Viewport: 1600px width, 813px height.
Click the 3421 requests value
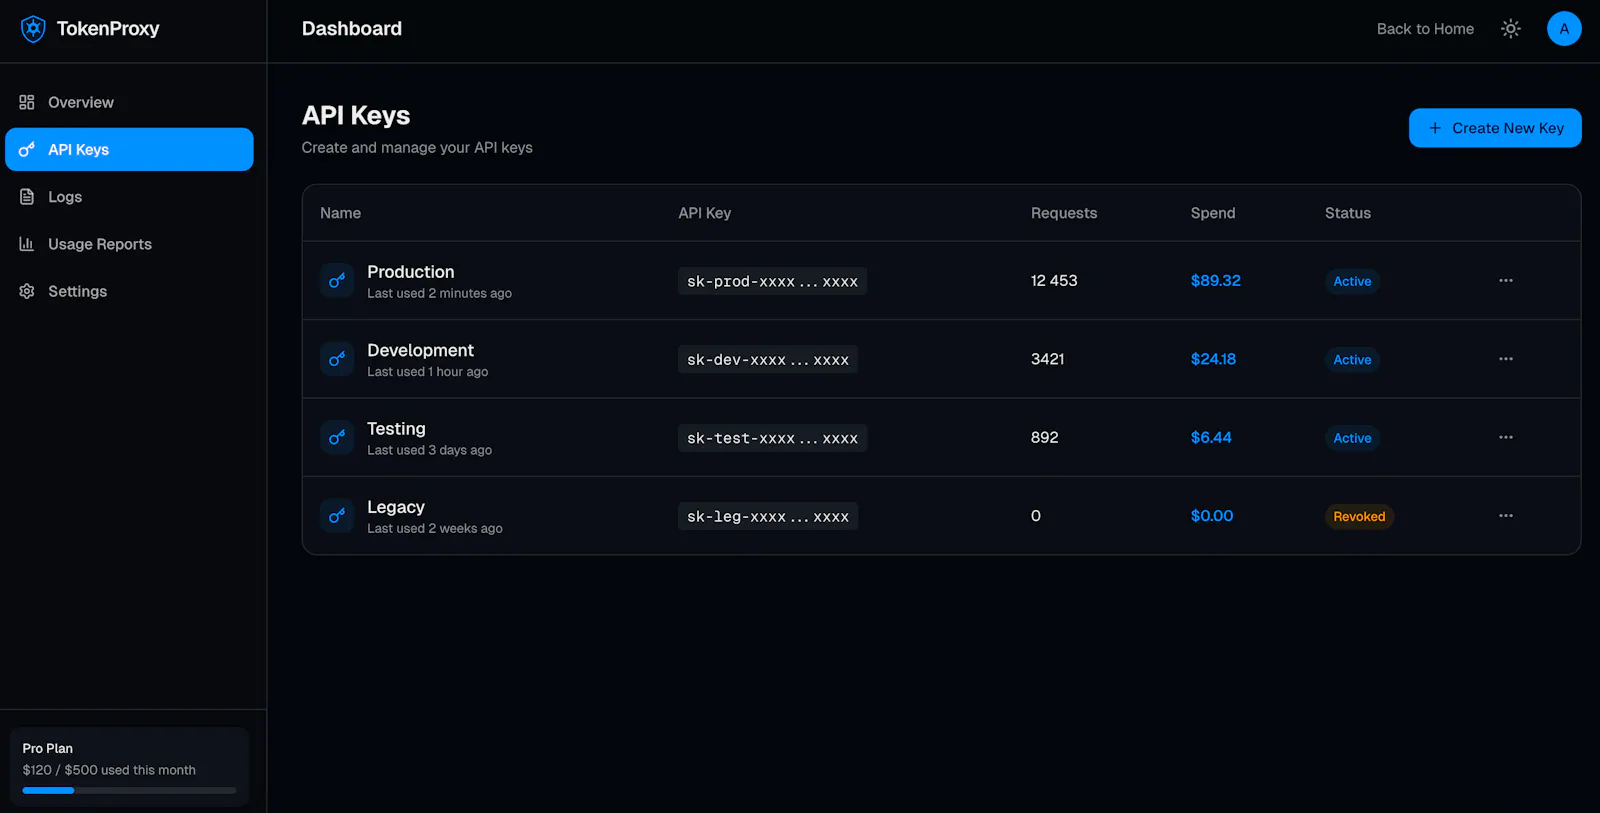(1047, 359)
